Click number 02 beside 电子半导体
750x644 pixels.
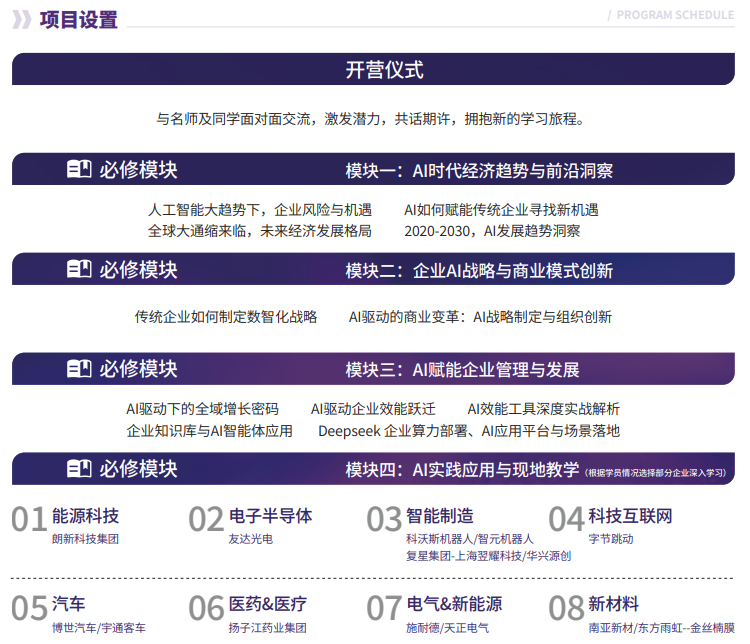tap(206, 520)
